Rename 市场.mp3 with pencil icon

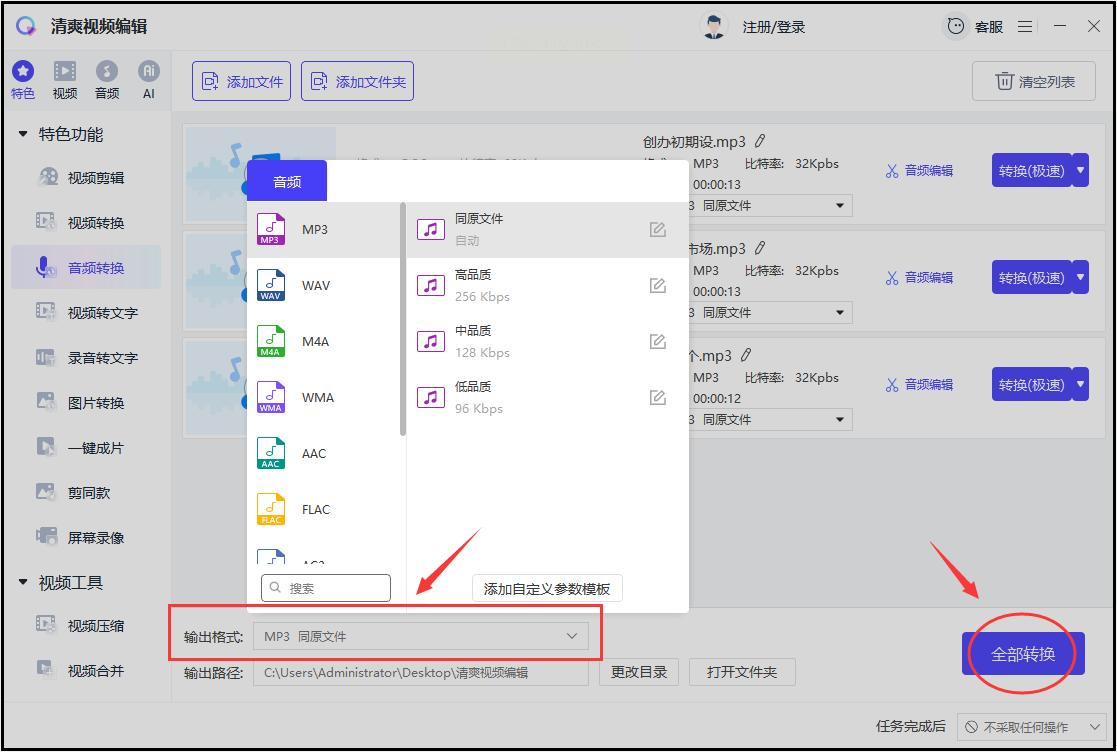coord(760,248)
